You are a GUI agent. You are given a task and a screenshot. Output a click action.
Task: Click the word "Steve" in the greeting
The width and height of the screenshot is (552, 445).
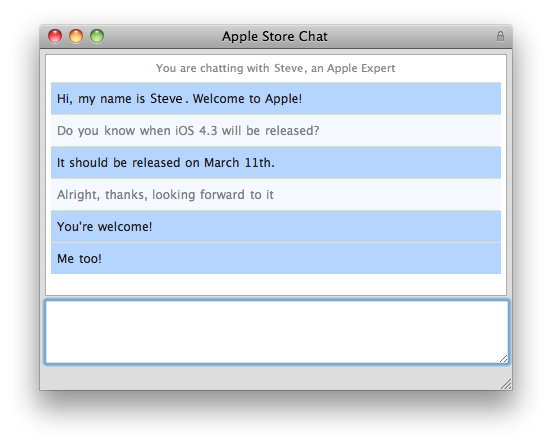click(166, 99)
